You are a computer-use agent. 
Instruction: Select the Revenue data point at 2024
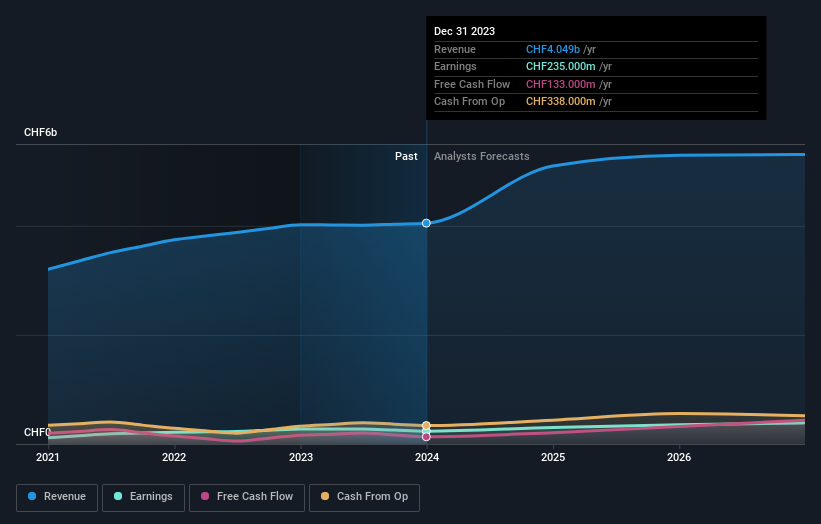tap(426, 223)
